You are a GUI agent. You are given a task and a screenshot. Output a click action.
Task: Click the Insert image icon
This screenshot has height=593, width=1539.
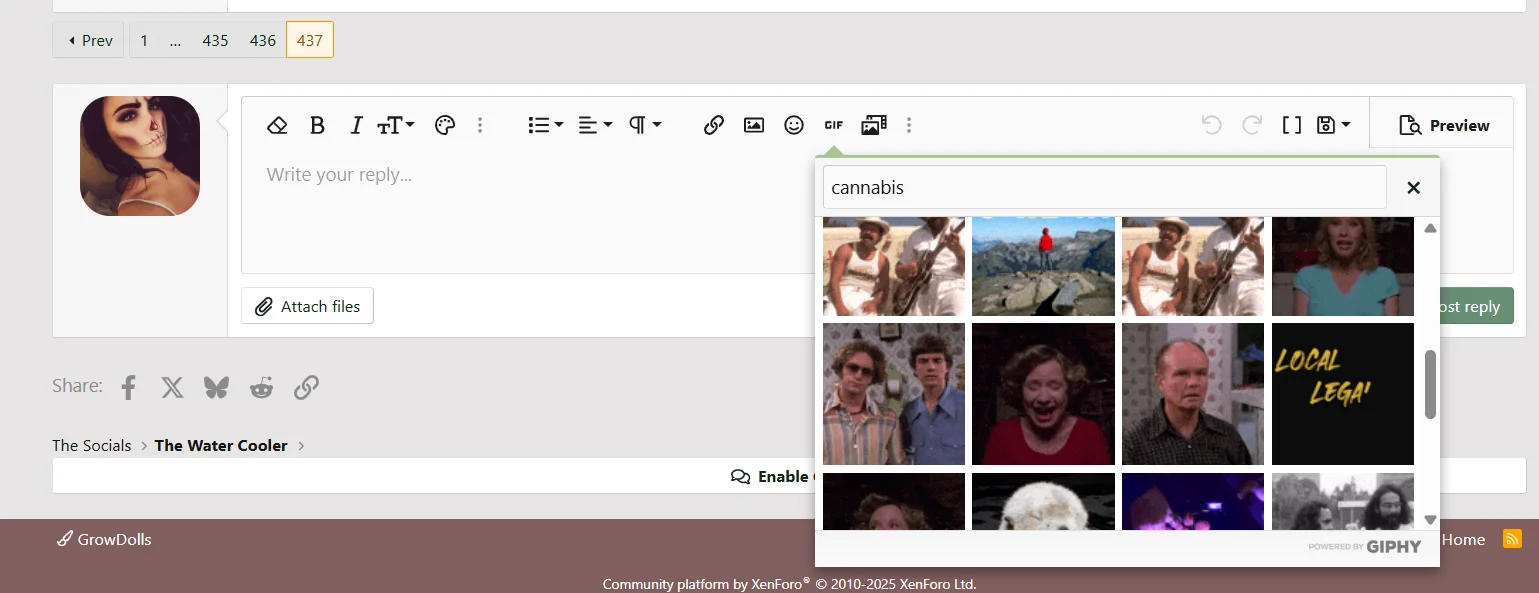click(x=754, y=125)
